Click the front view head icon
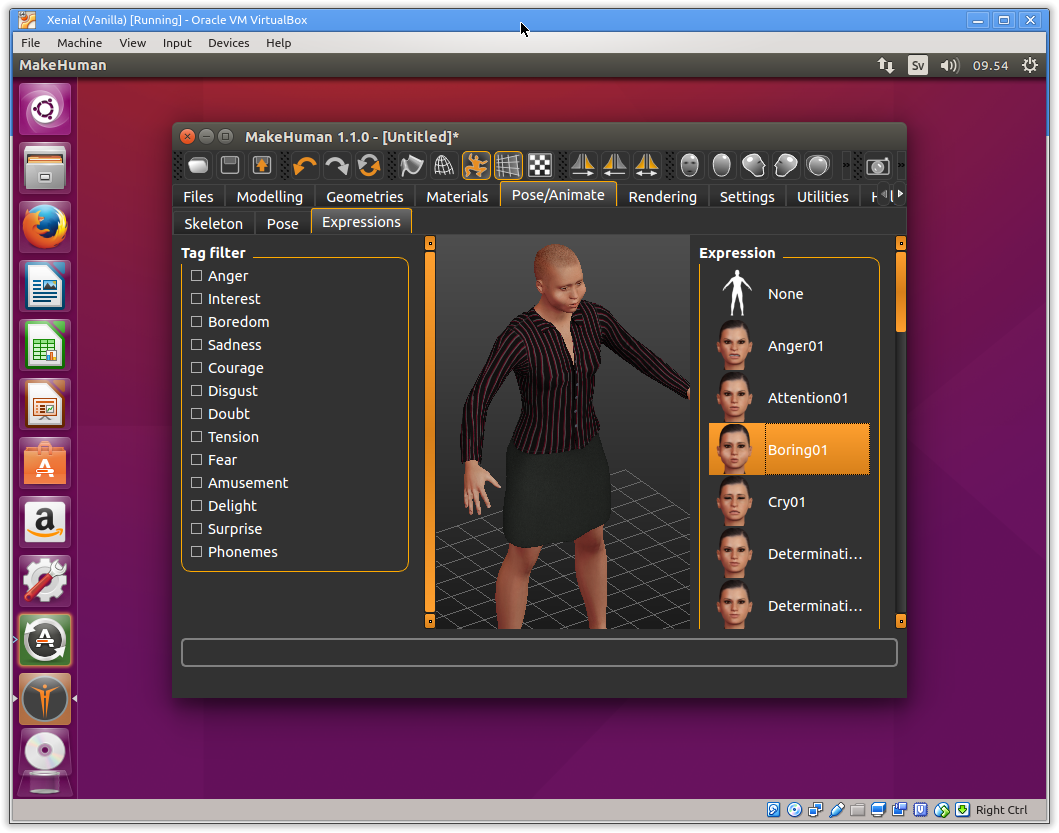This screenshot has height=833, width=1059. [x=689, y=165]
